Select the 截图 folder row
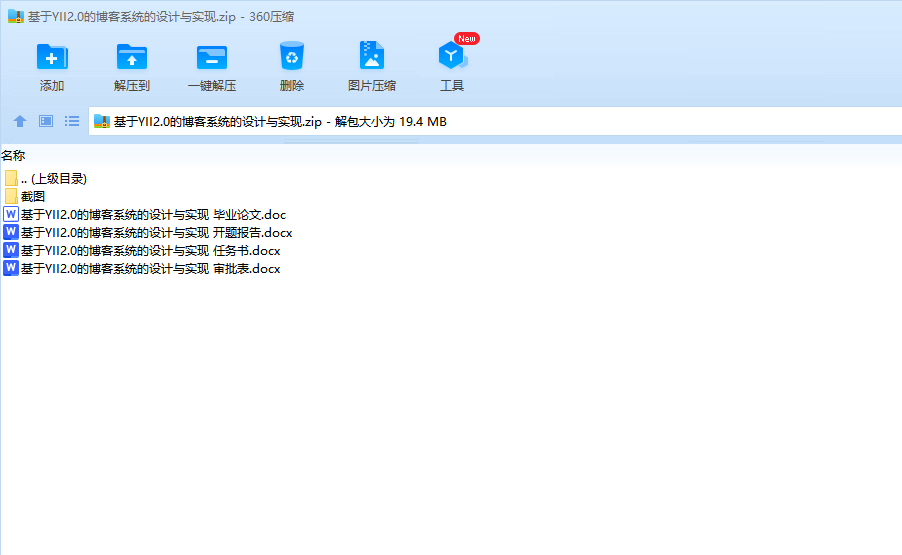The image size is (902, 555). pyautogui.click(x=24, y=196)
